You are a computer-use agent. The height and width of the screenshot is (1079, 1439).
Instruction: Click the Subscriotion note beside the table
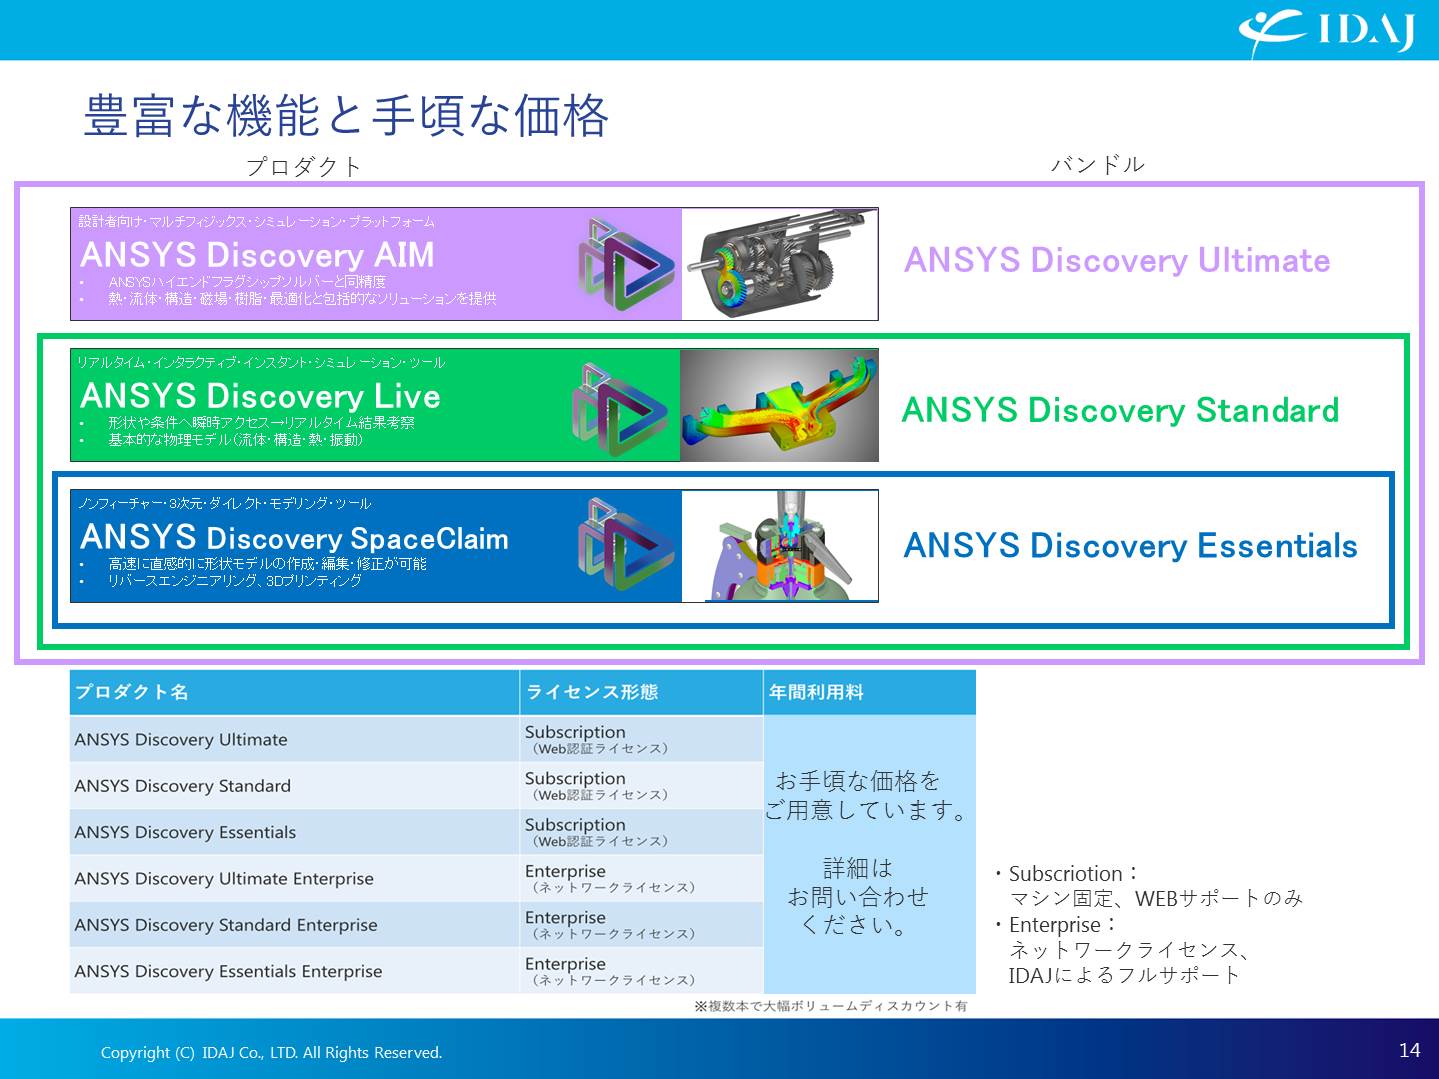[x=1148, y=886]
